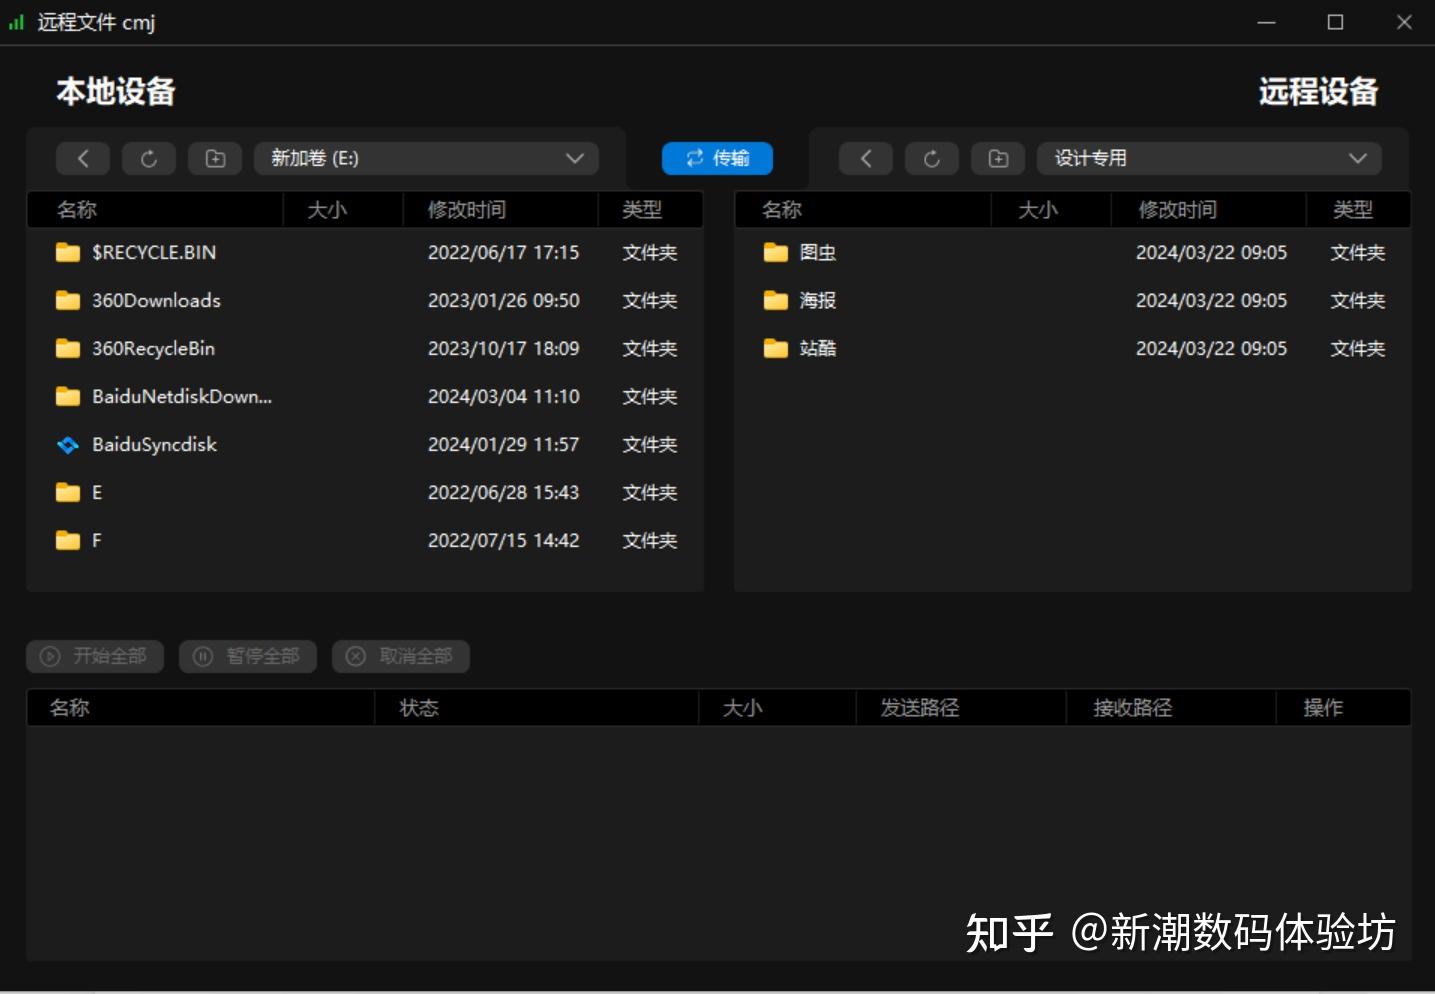The width and height of the screenshot is (1435, 994).
Task: Select the F folder icon
Action: (x=68, y=540)
